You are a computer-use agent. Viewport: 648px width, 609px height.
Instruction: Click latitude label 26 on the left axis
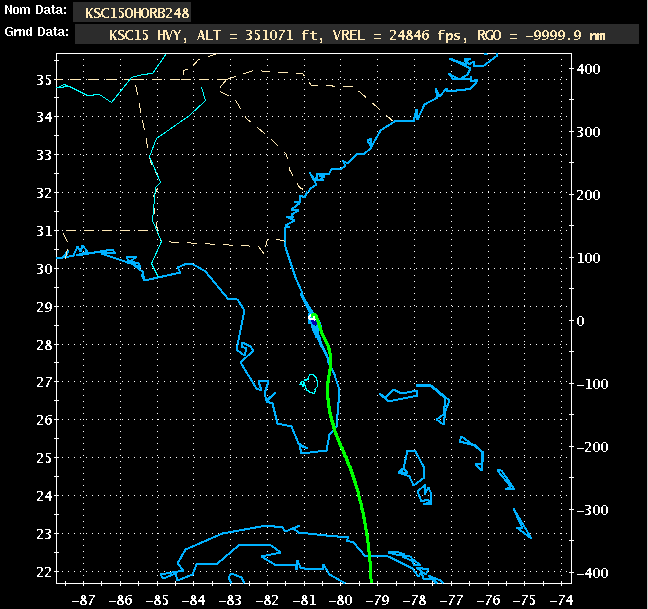pyautogui.click(x=44, y=421)
